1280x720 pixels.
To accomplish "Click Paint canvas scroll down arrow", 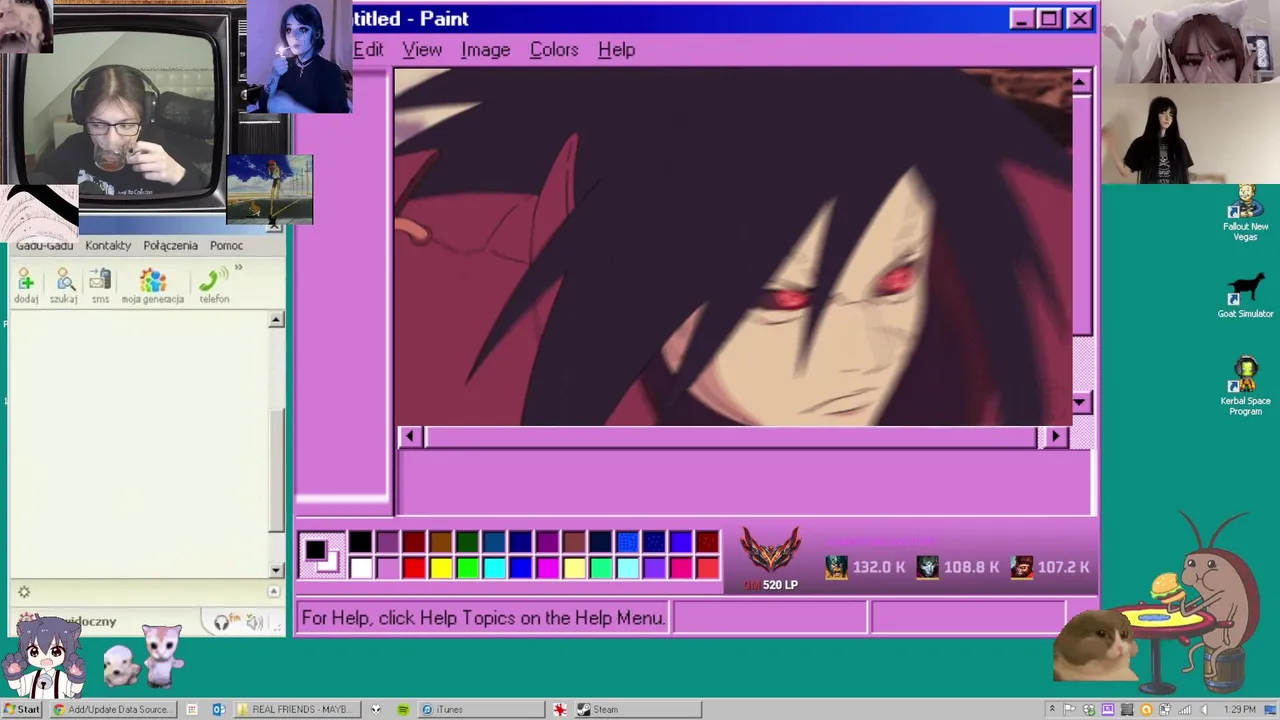I will point(1080,402).
